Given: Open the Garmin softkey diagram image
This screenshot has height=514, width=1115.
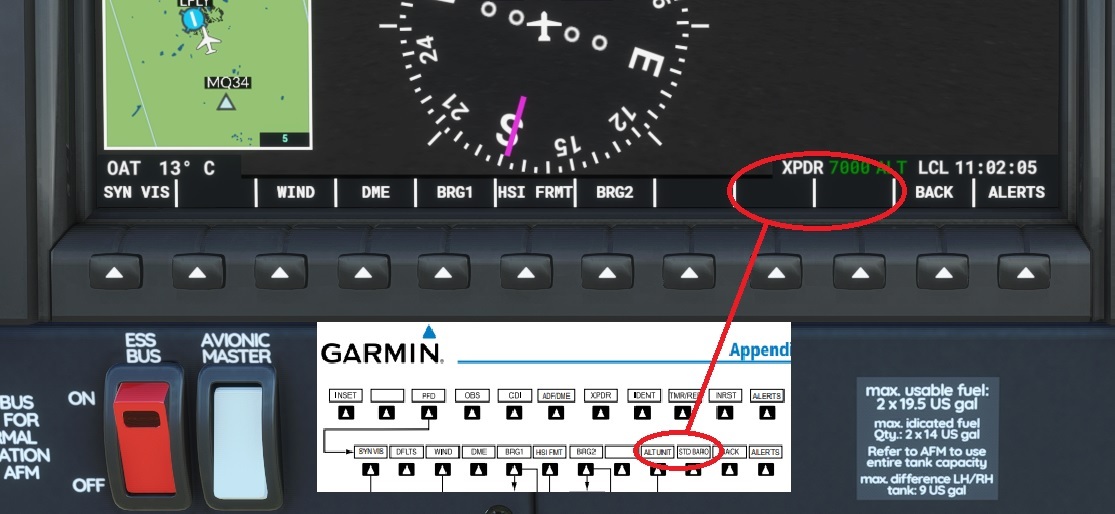Looking at the screenshot, I should tap(554, 407).
